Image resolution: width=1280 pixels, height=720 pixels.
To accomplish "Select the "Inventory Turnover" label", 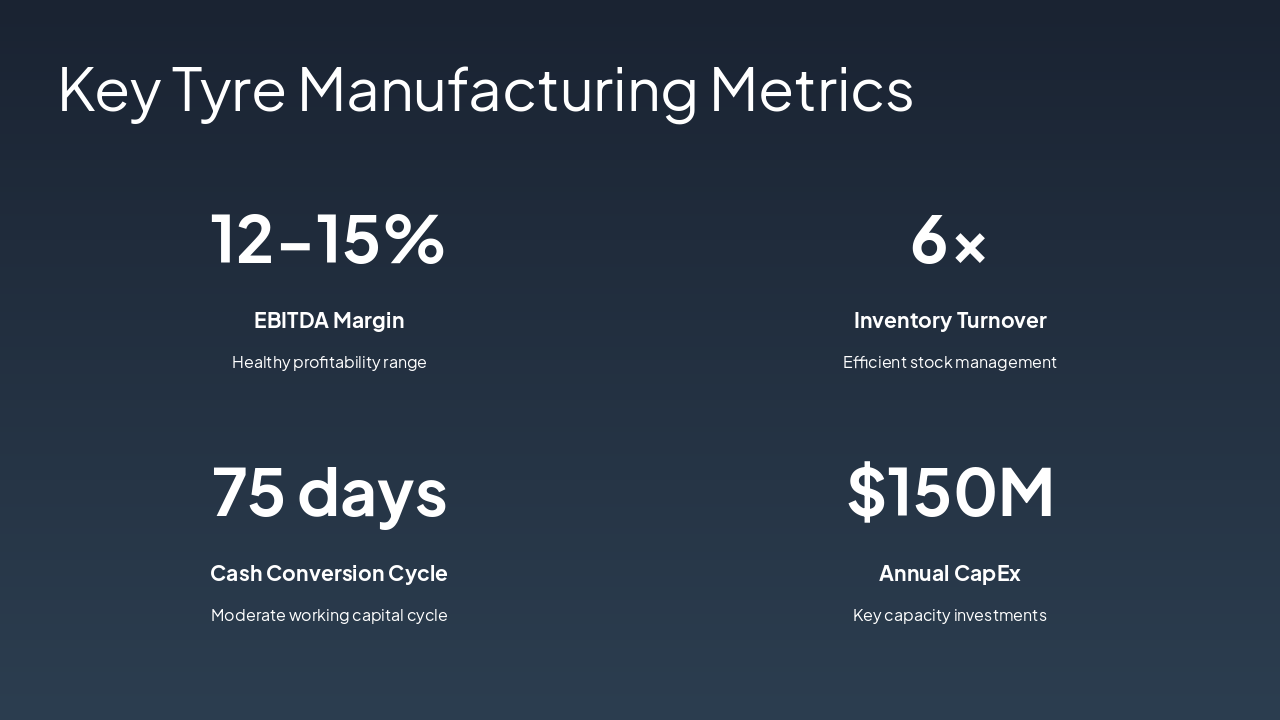I will point(950,321).
